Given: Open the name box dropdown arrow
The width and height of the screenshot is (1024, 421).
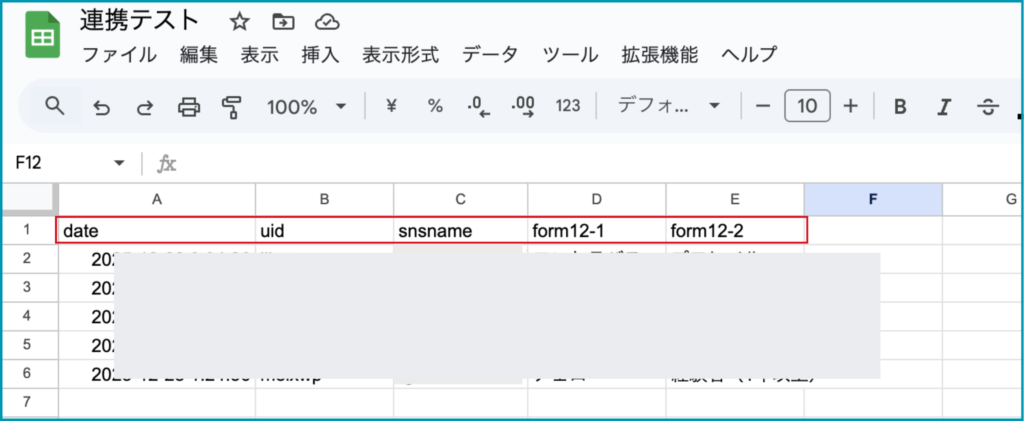Looking at the screenshot, I should point(119,163).
